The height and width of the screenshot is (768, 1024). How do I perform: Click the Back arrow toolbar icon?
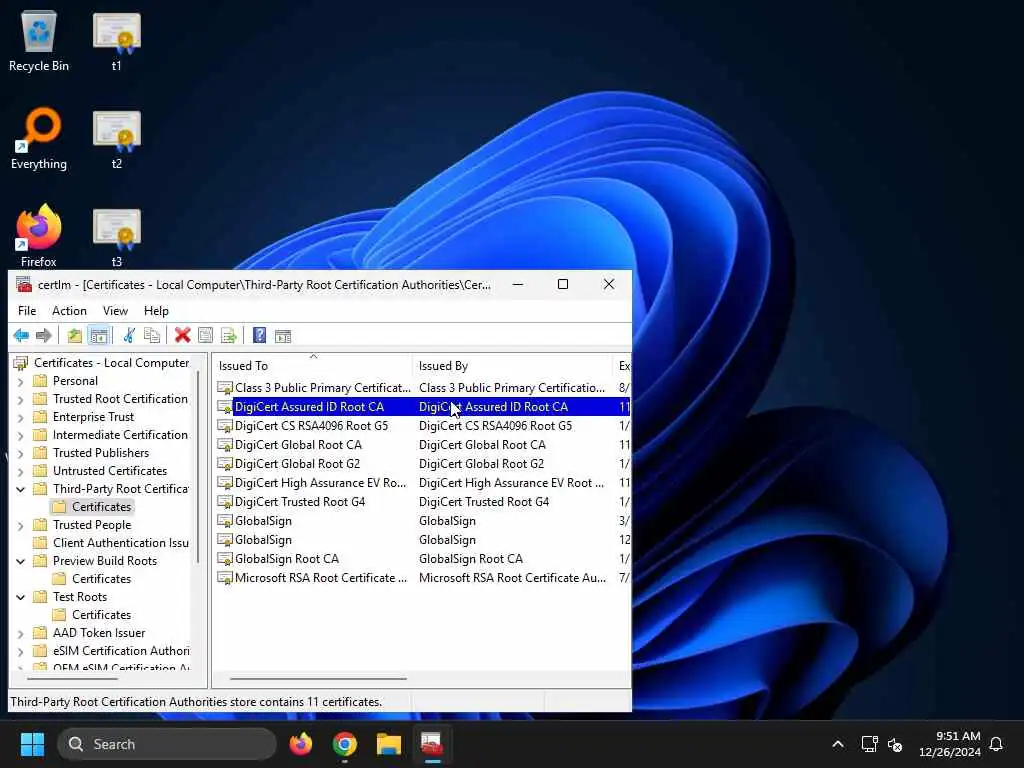(x=21, y=336)
